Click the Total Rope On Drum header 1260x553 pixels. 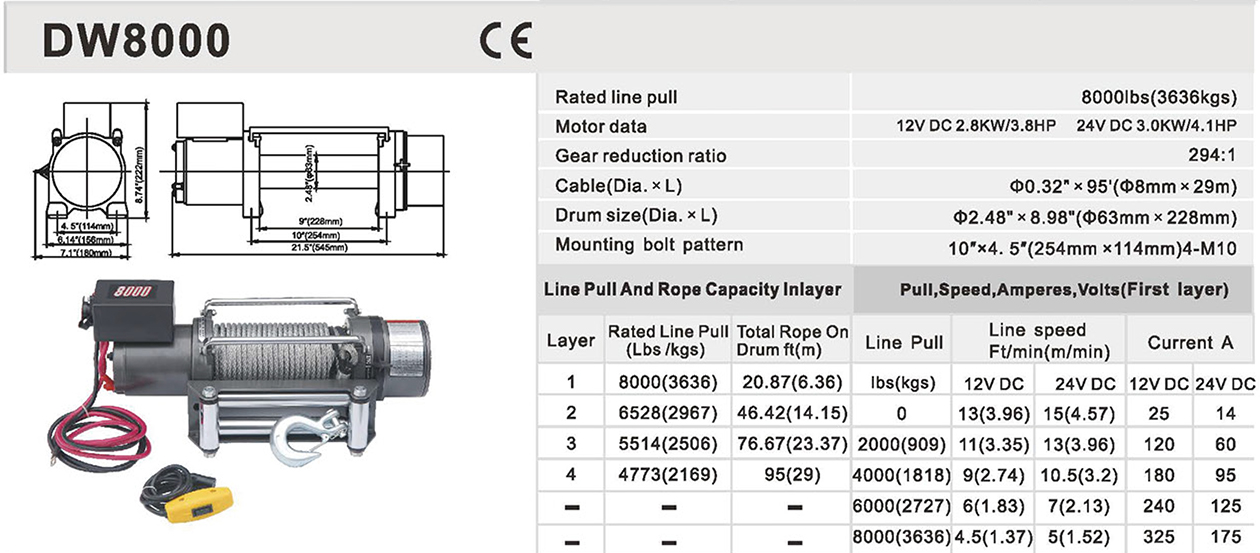(x=792, y=341)
